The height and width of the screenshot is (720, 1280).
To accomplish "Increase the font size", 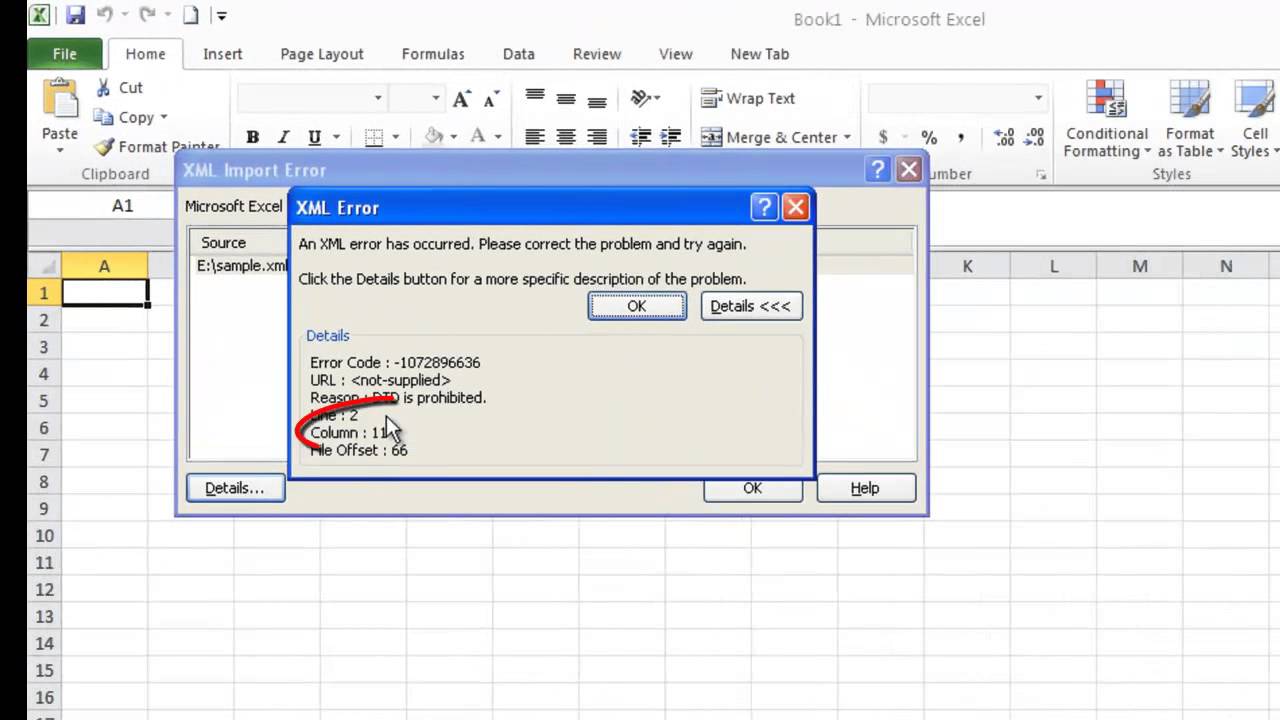I will (x=461, y=98).
